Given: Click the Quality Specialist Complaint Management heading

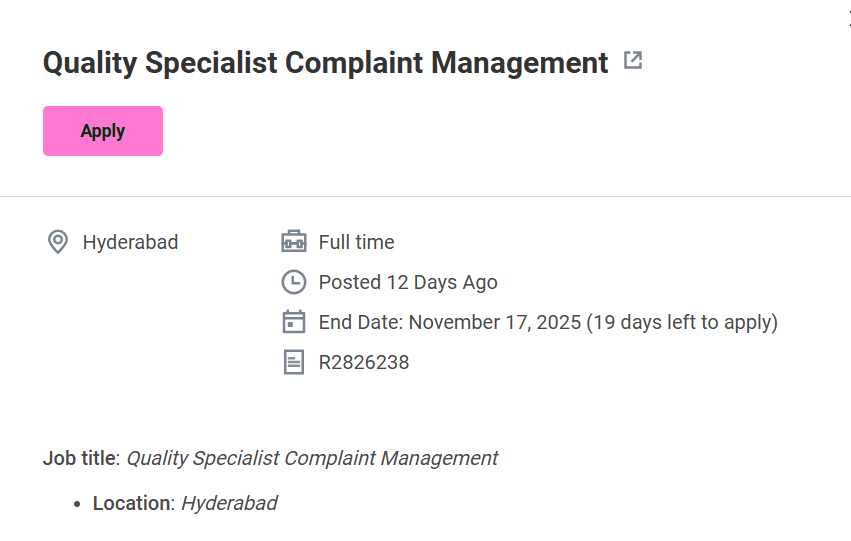Looking at the screenshot, I should pos(325,63).
